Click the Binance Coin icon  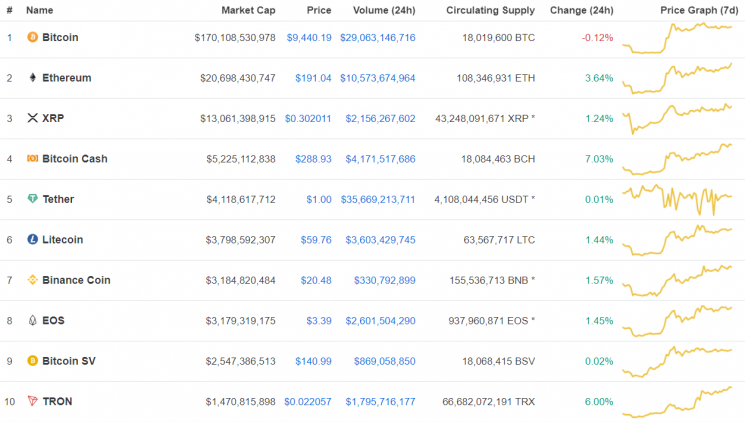(32, 279)
